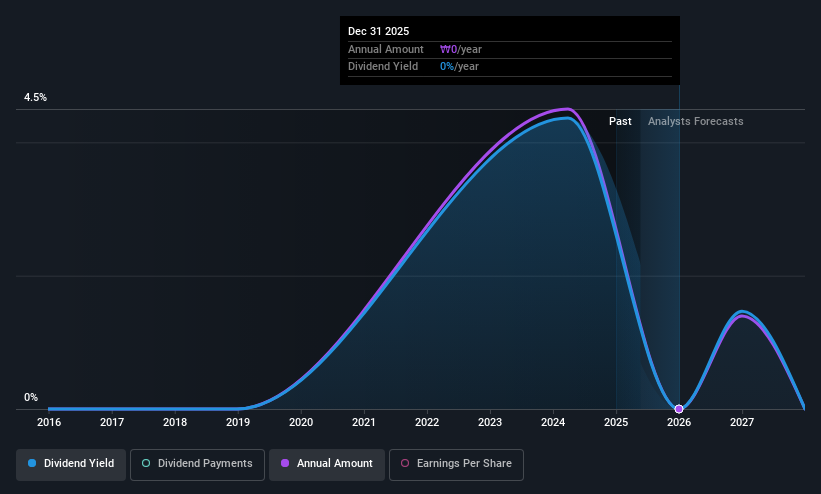The width and height of the screenshot is (821, 494).
Task: Click the 2019 x-axis label
Action: 238,422
